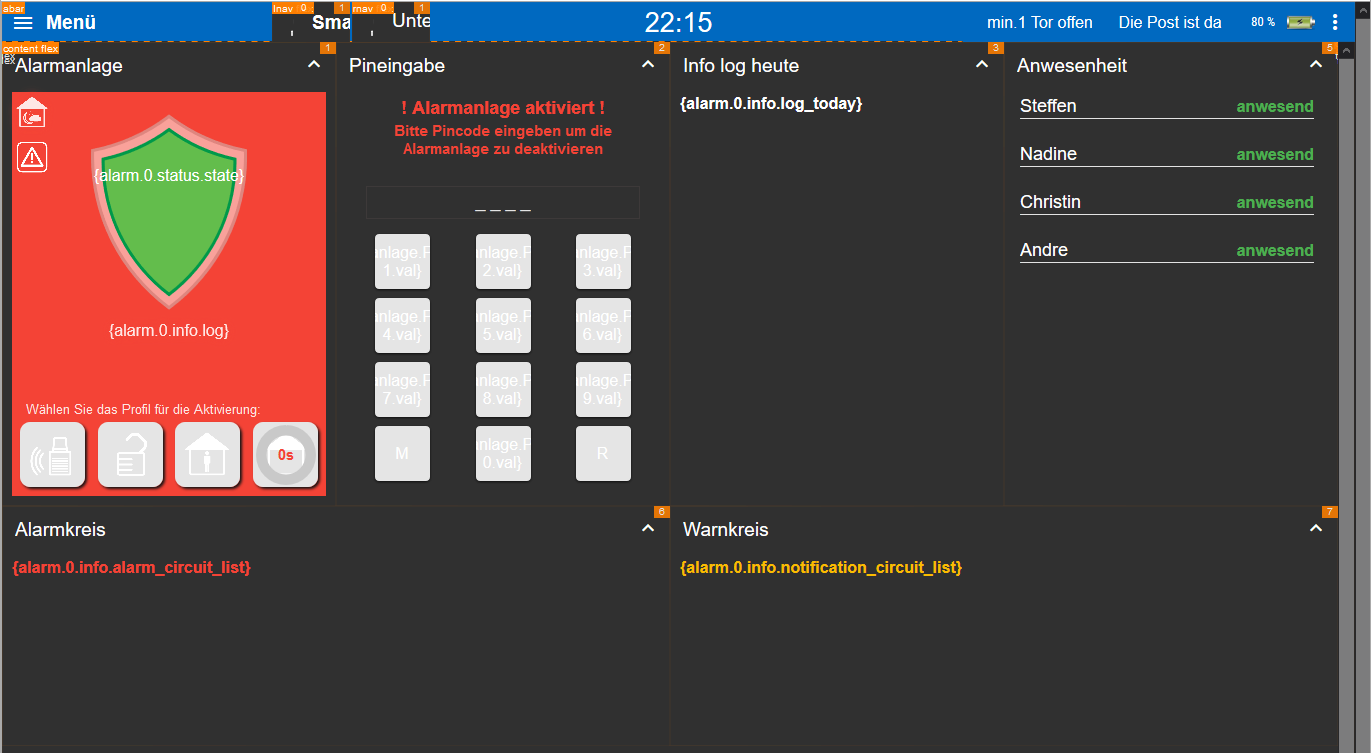The width and height of the screenshot is (1372, 753).
Task: Click the 22:15 clock display
Action: pyautogui.click(x=678, y=22)
